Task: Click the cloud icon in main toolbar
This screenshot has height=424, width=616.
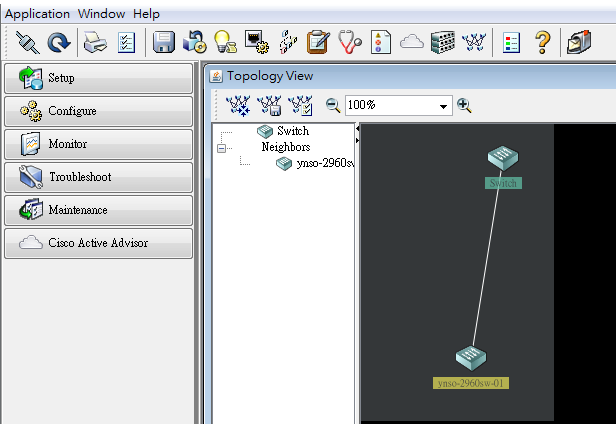Action: click(x=412, y=42)
